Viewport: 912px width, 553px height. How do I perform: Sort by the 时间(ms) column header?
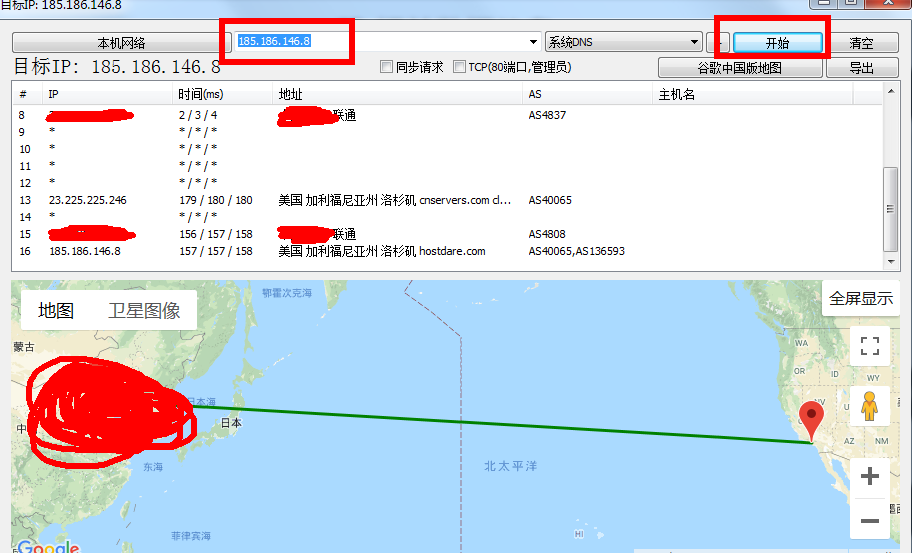222,94
